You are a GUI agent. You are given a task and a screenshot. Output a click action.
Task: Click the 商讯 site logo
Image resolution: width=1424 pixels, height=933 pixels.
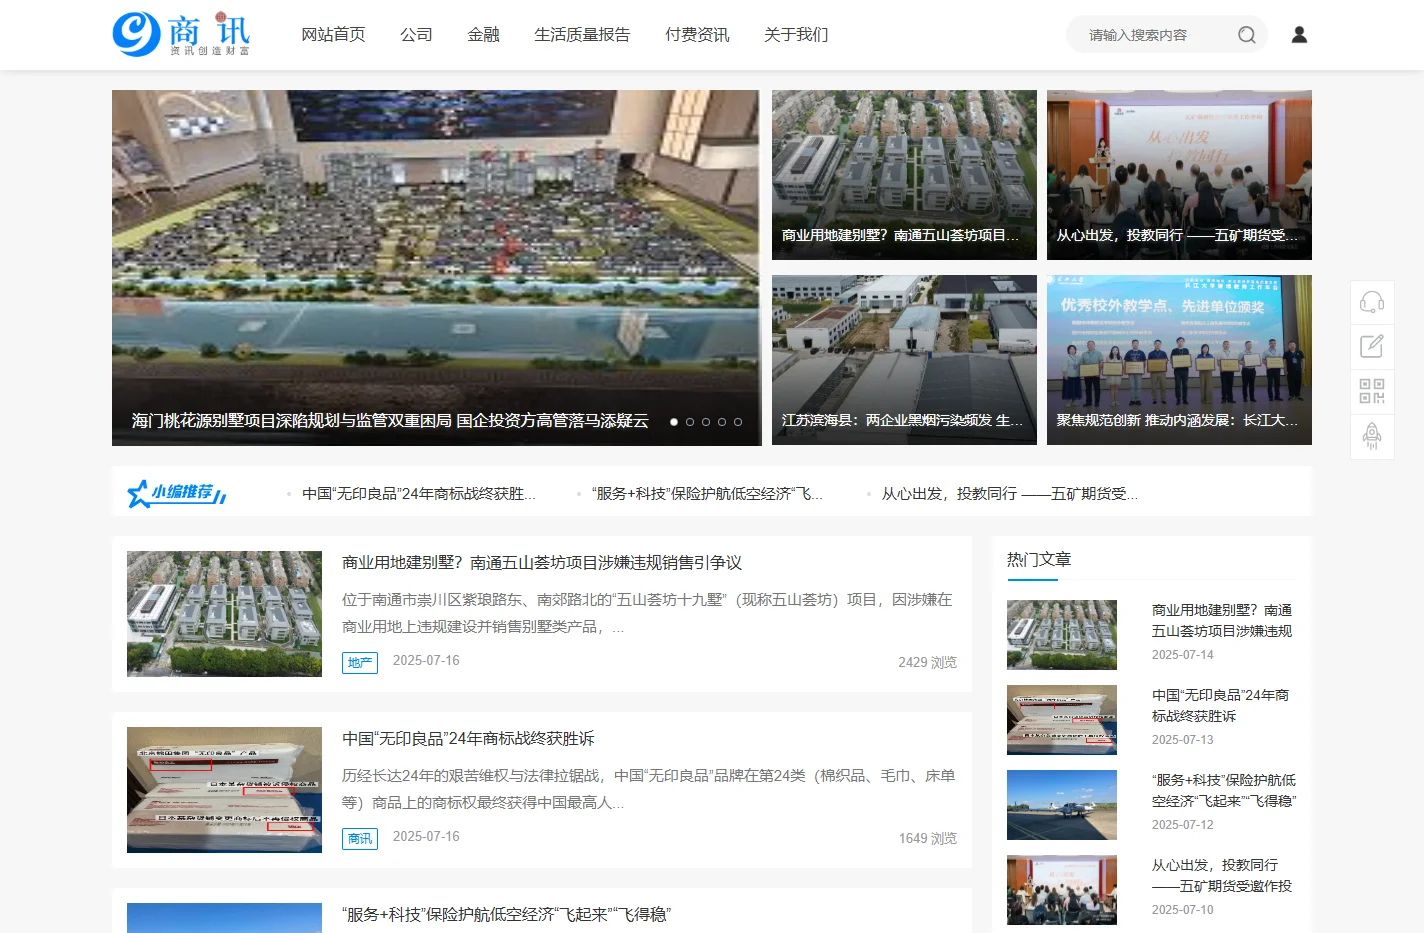[182, 34]
